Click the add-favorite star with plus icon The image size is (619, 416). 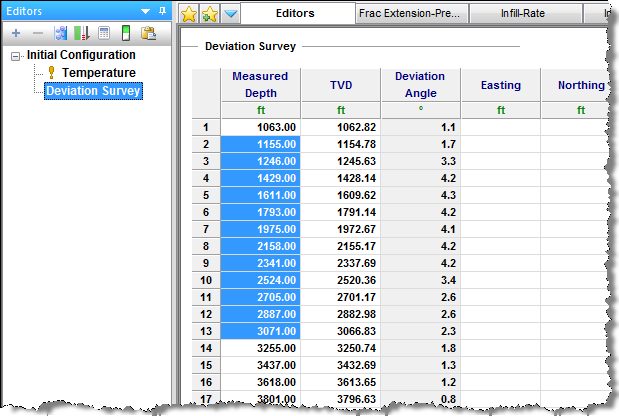(x=209, y=14)
